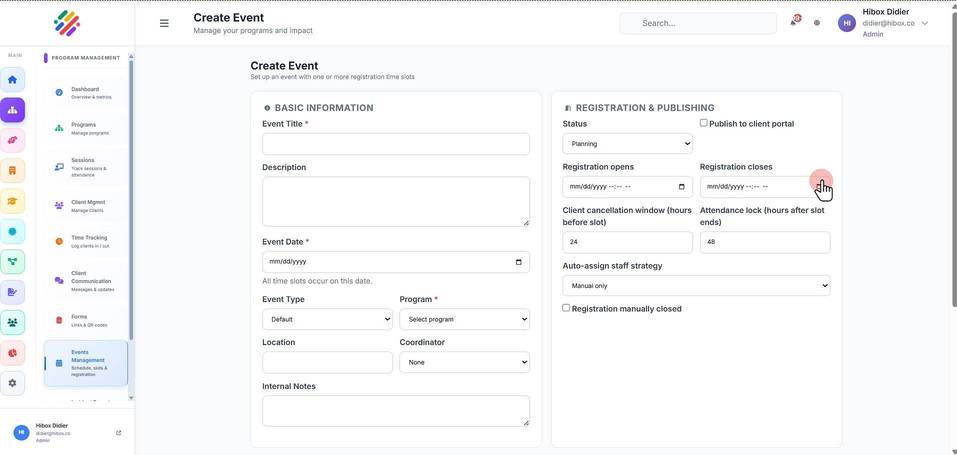Open Time Tracking in the sidebar
This screenshot has height=455, width=957.
(x=85, y=241)
